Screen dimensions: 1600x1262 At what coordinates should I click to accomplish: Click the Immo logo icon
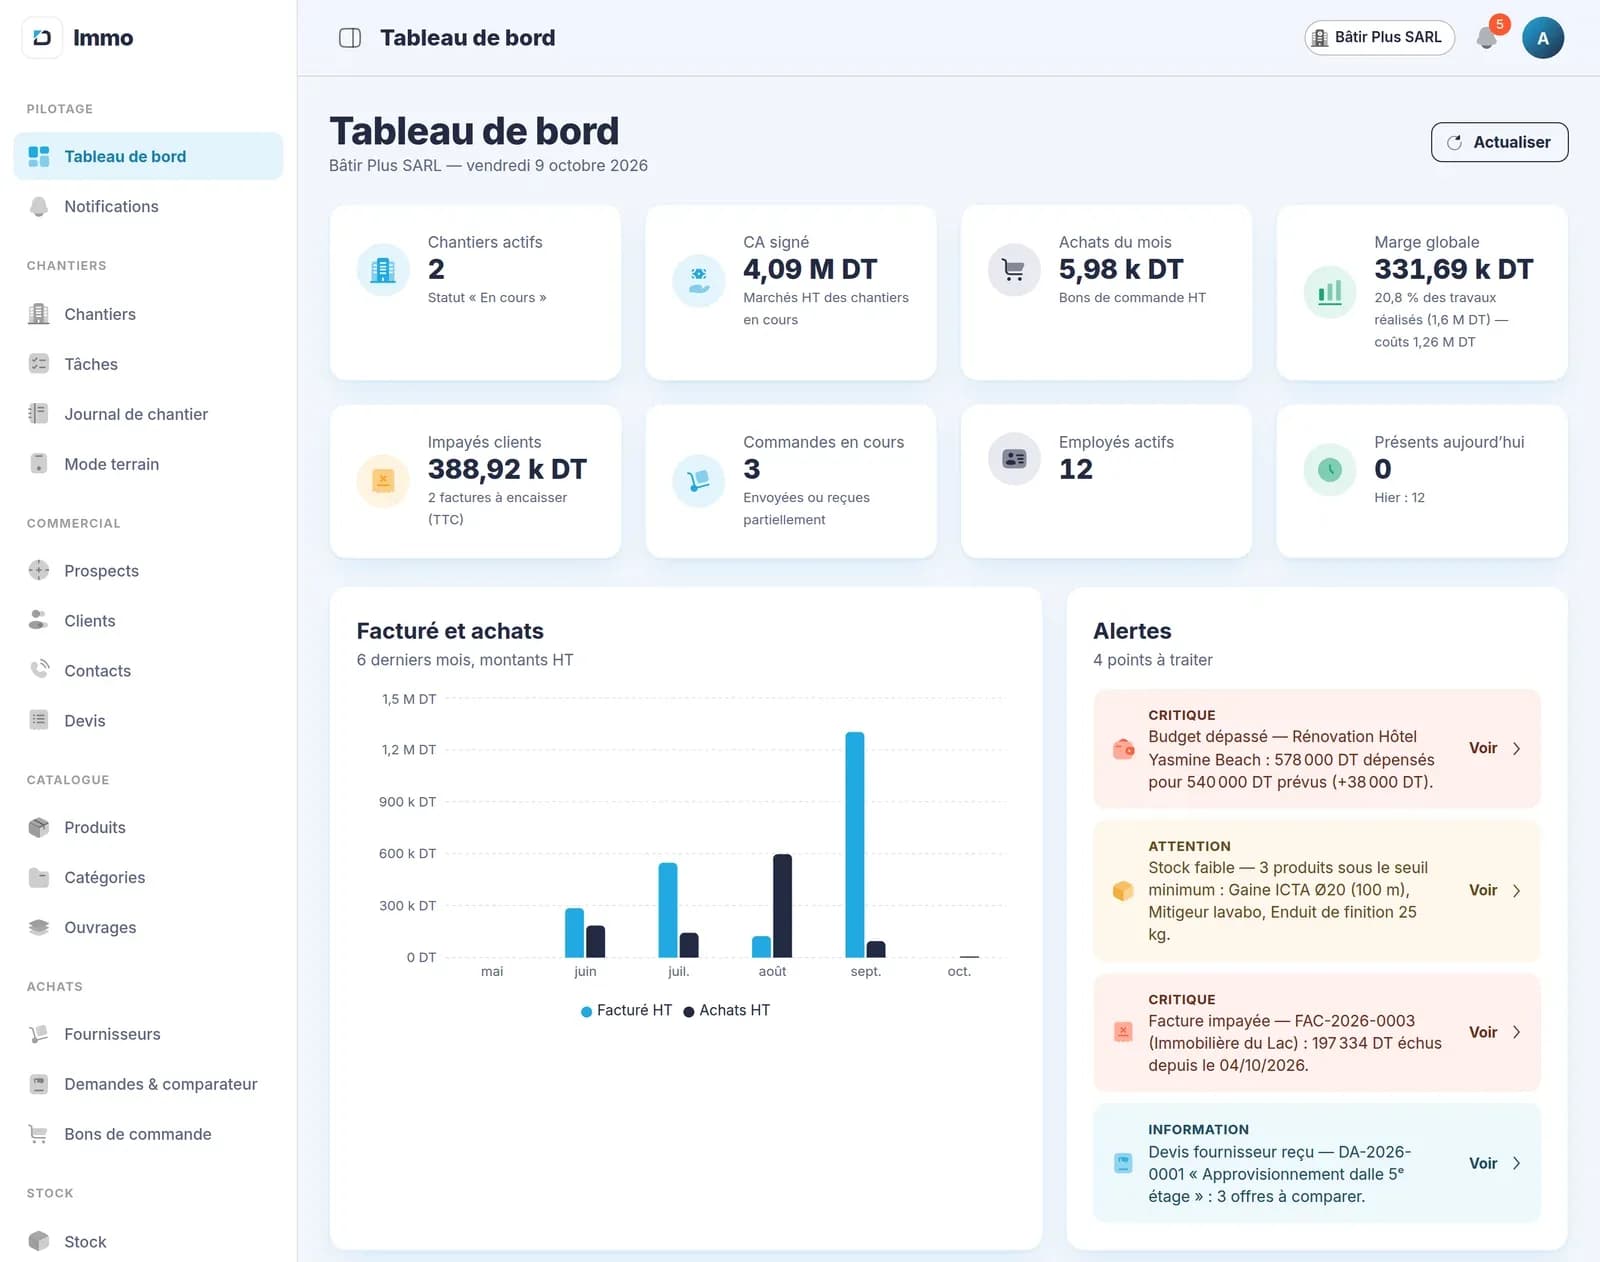pyautogui.click(x=42, y=38)
